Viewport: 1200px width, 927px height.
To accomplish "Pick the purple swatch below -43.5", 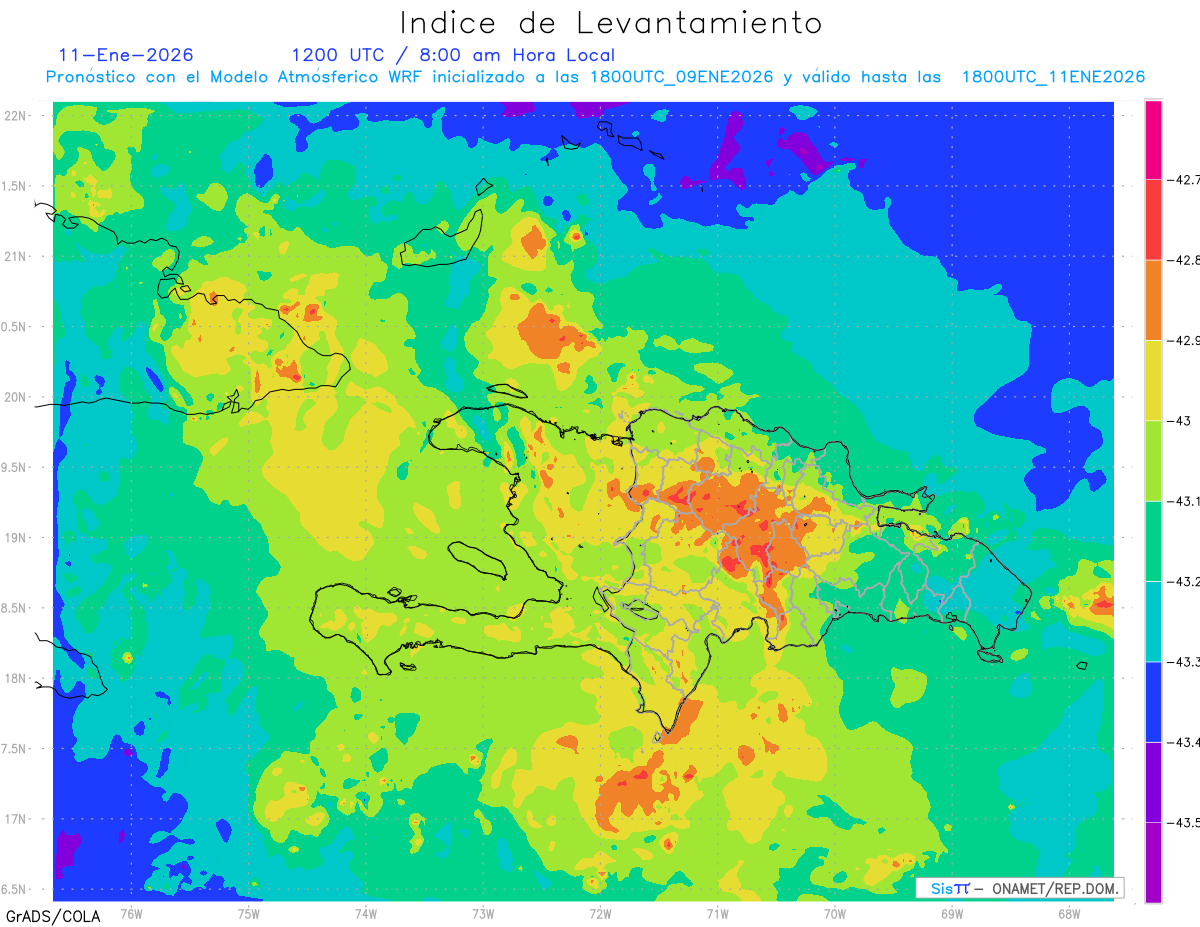I will coord(1153,862).
